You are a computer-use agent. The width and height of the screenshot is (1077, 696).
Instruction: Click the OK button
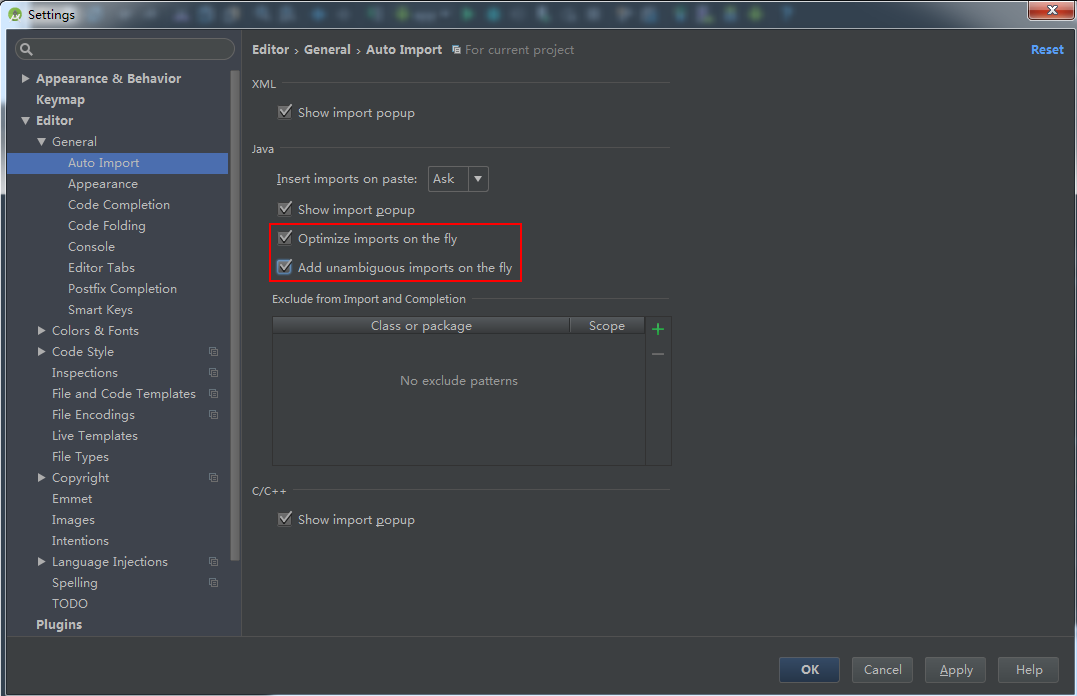(x=809, y=670)
